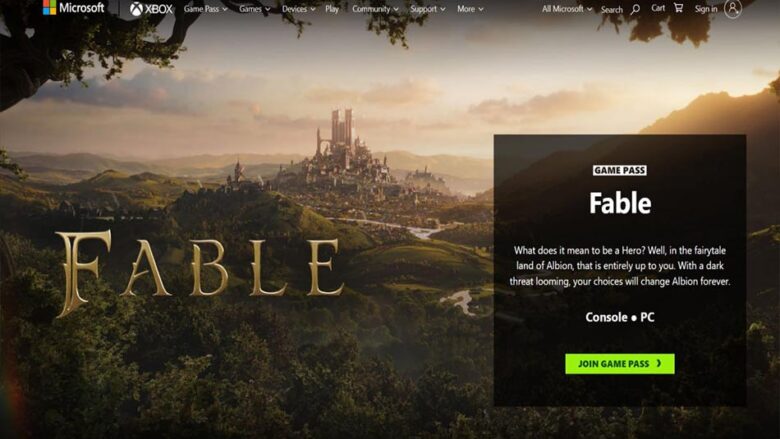Click the search magnifier icon
Image resolution: width=780 pixels, height=439 pixels.
(x=635, y=9)
